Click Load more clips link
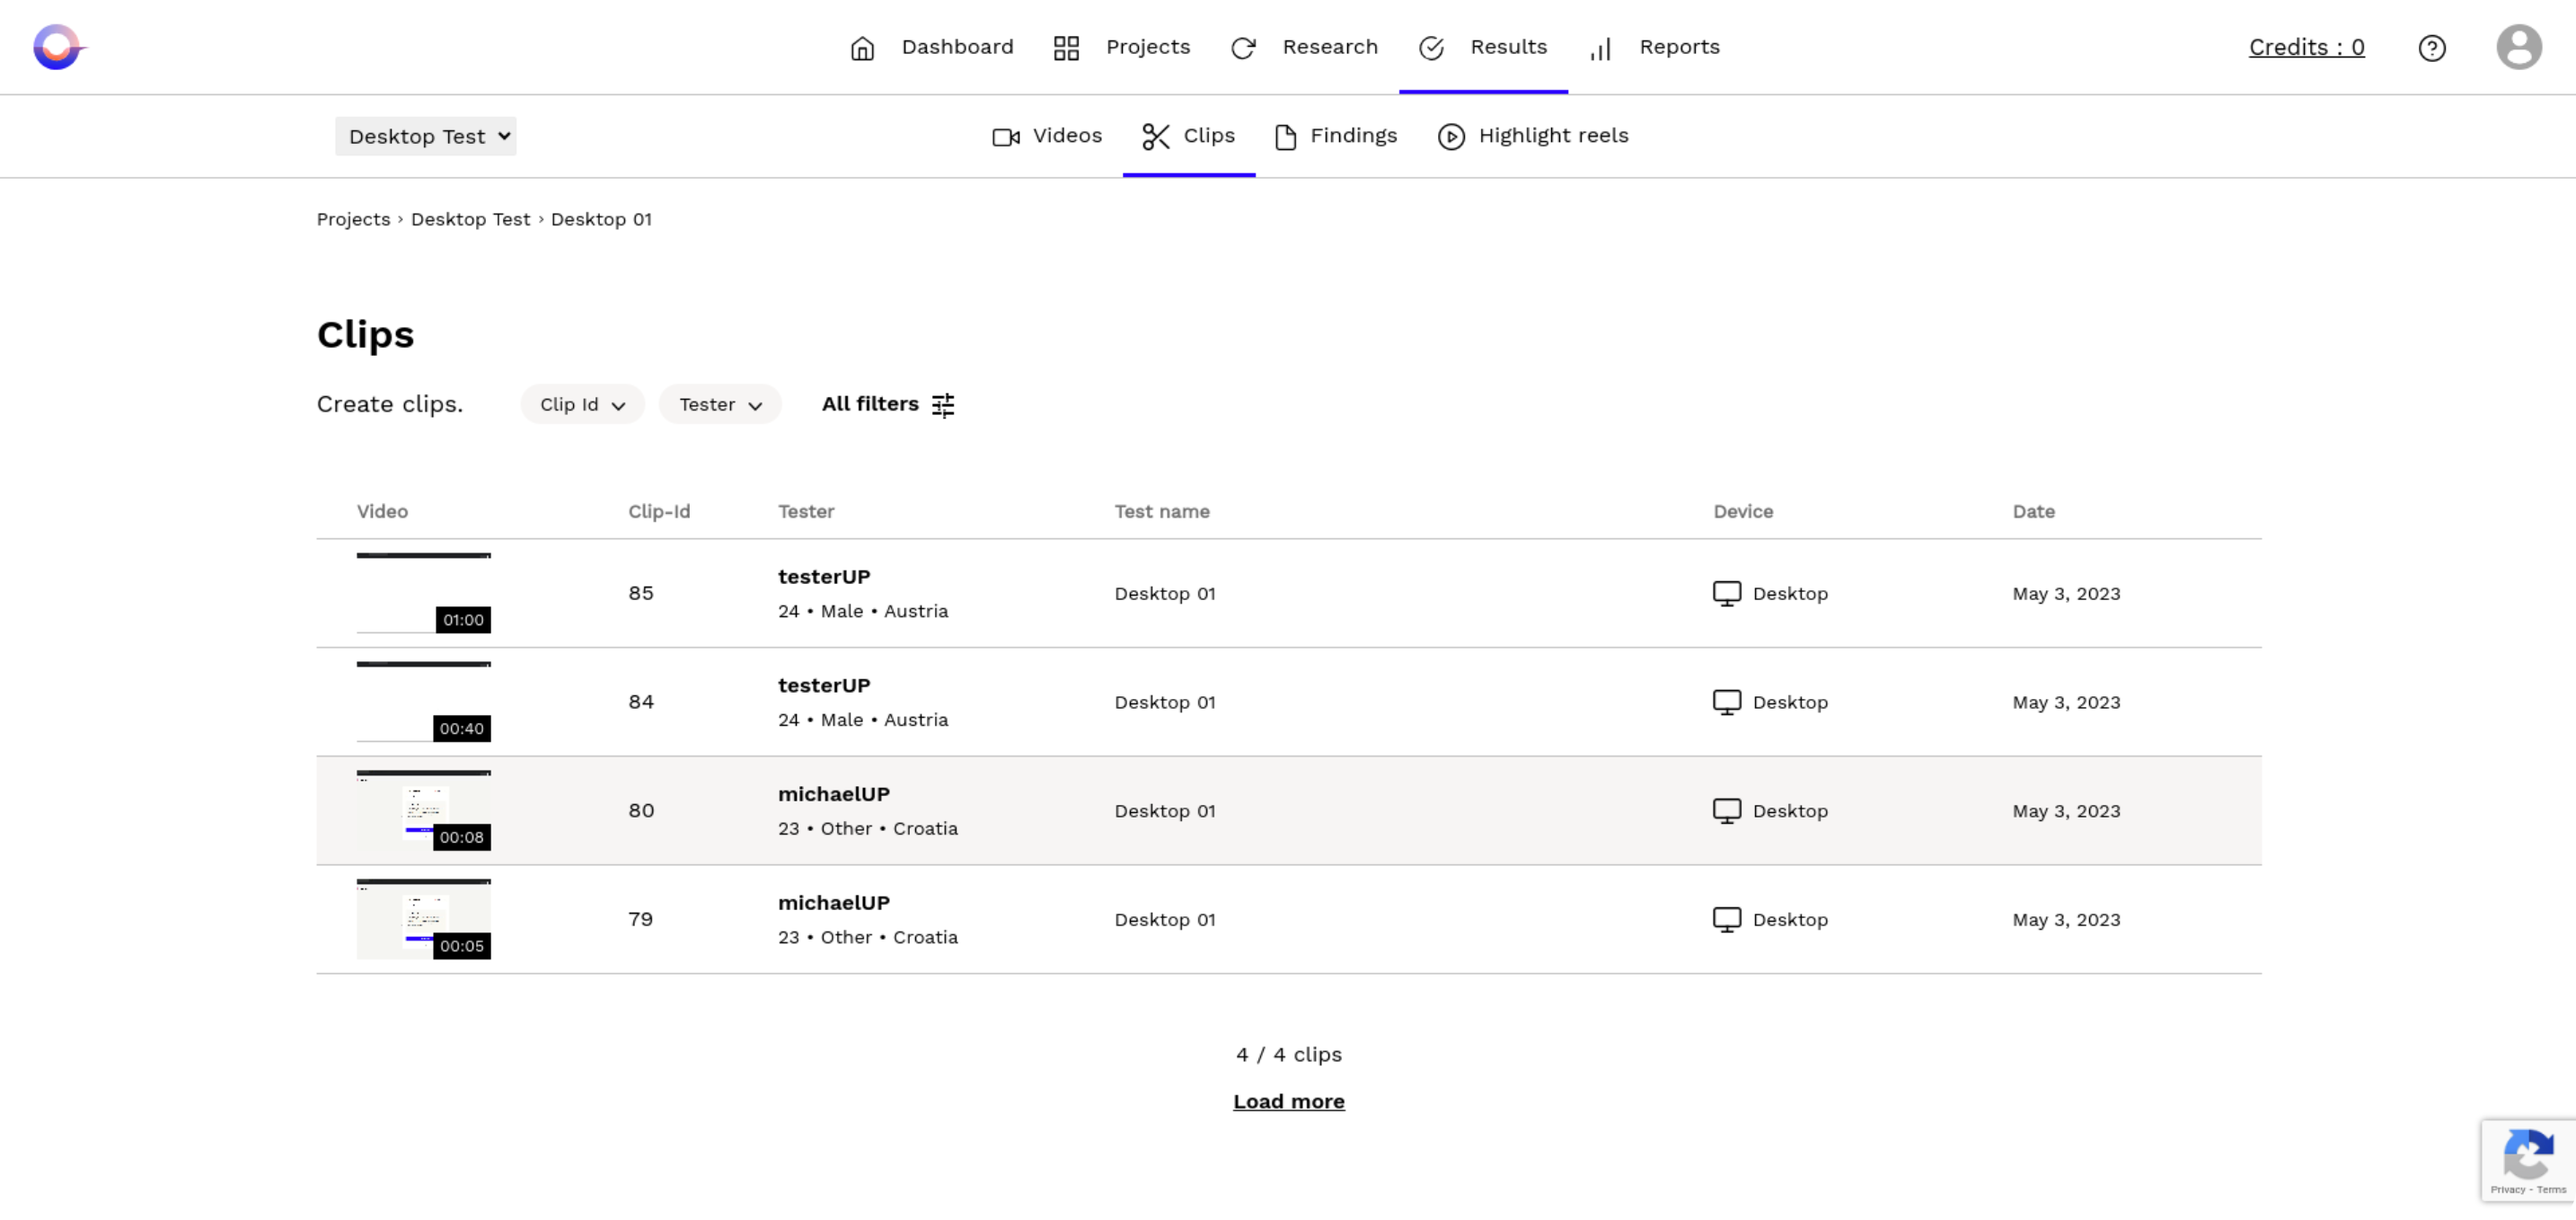Image resolution: width=2576 pixels, height=1220 pixels. click(1288, 1100)
